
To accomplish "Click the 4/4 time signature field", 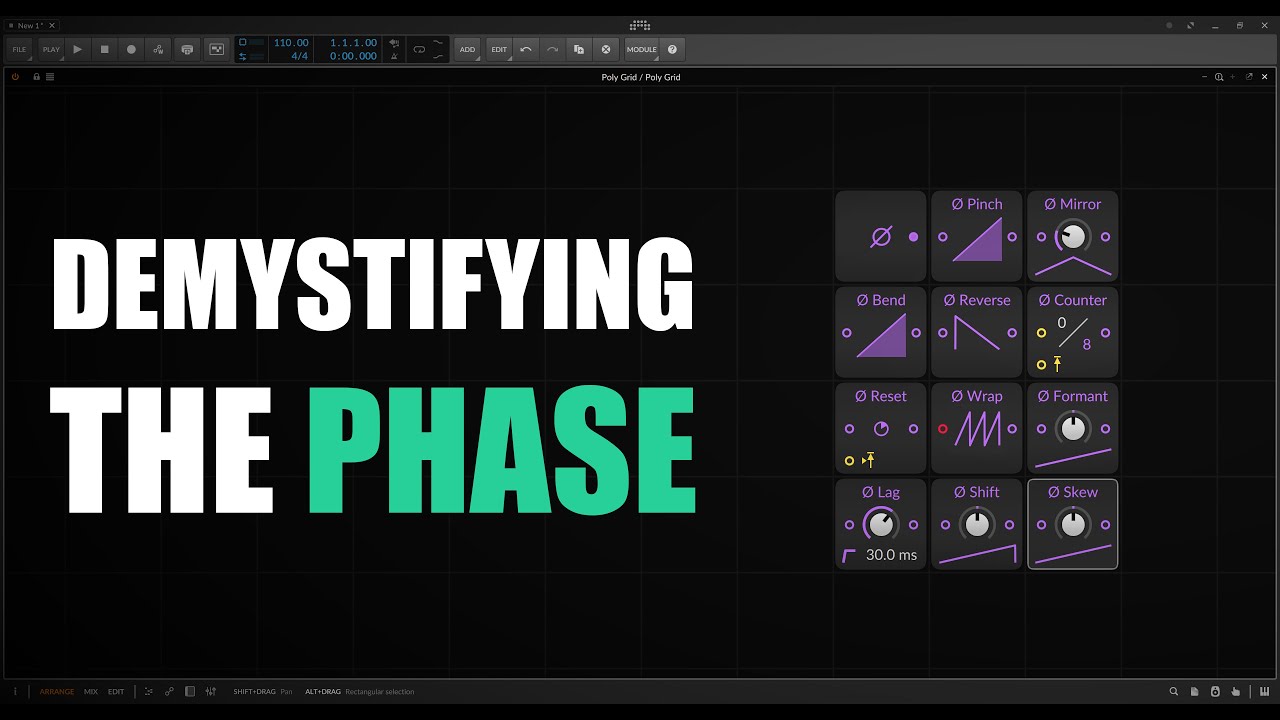I will point(299,56).
